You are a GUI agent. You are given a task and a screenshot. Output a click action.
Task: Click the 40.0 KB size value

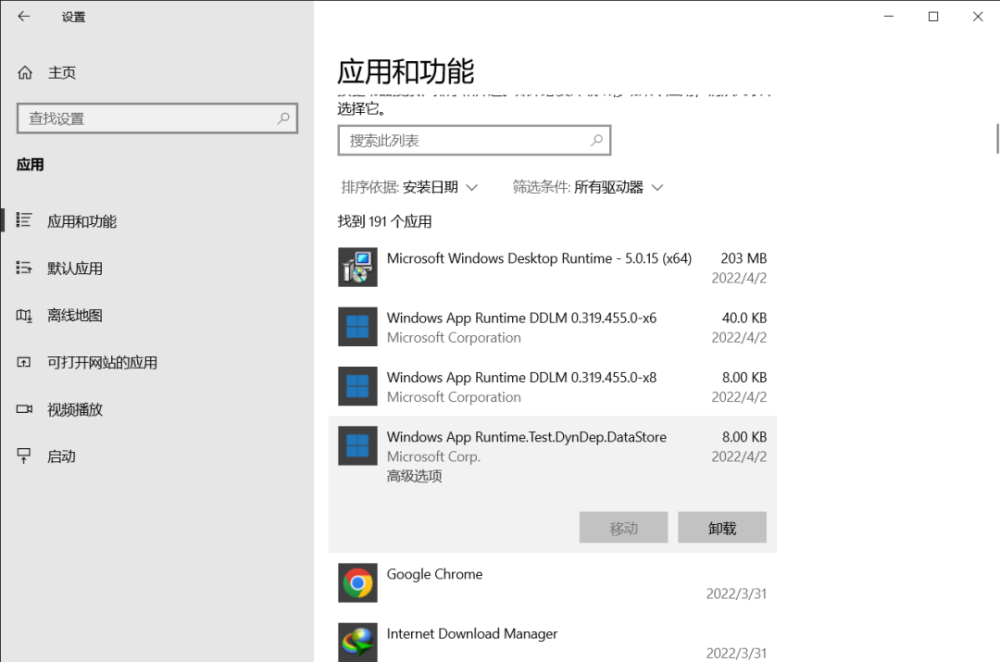[744, 318]
